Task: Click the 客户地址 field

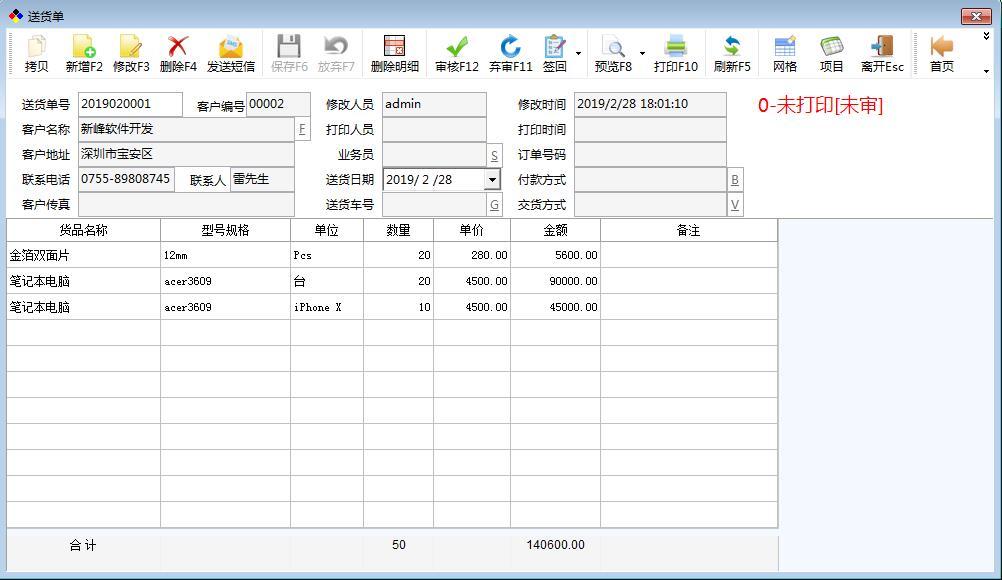Action: tap(186, 155)
